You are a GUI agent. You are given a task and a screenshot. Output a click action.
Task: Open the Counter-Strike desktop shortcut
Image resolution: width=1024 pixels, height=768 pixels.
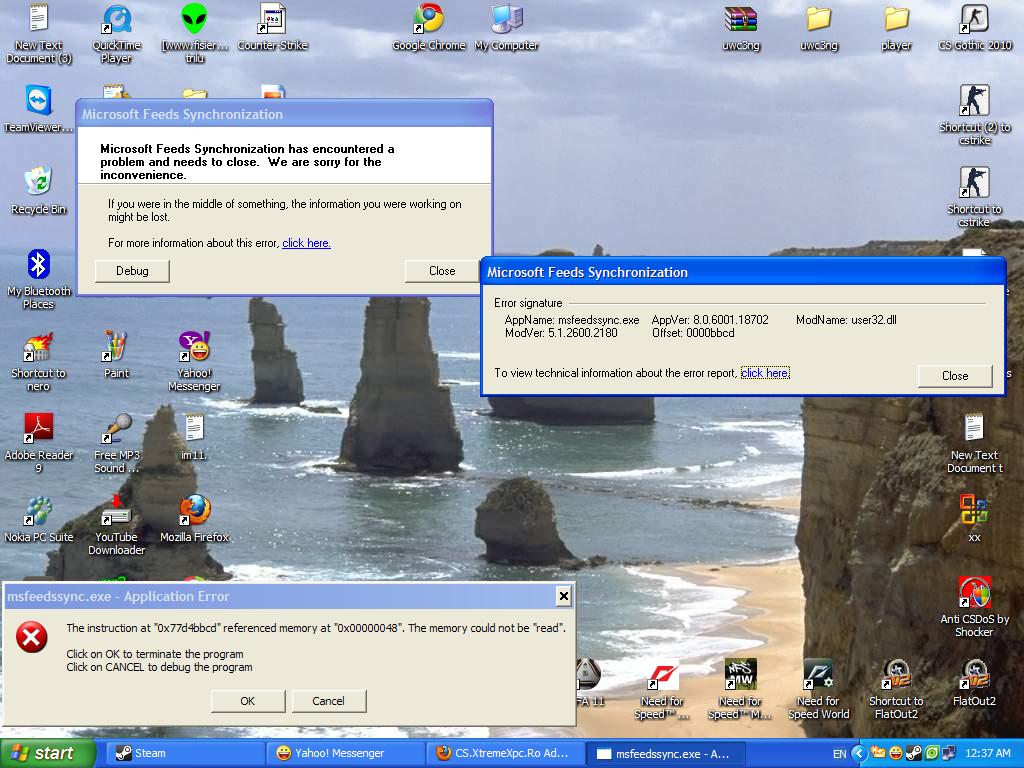(x=272, y=27)
